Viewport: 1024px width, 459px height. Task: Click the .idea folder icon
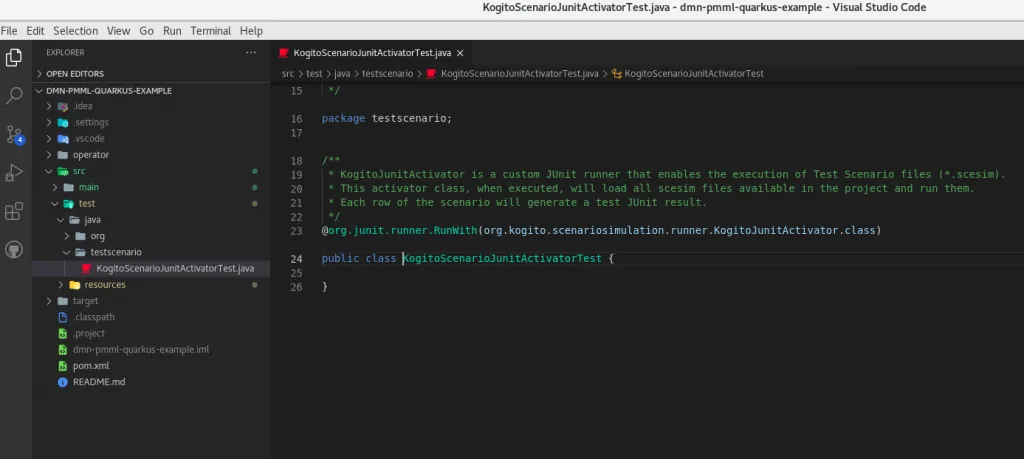pyautogui.click(x=63, y=106)
